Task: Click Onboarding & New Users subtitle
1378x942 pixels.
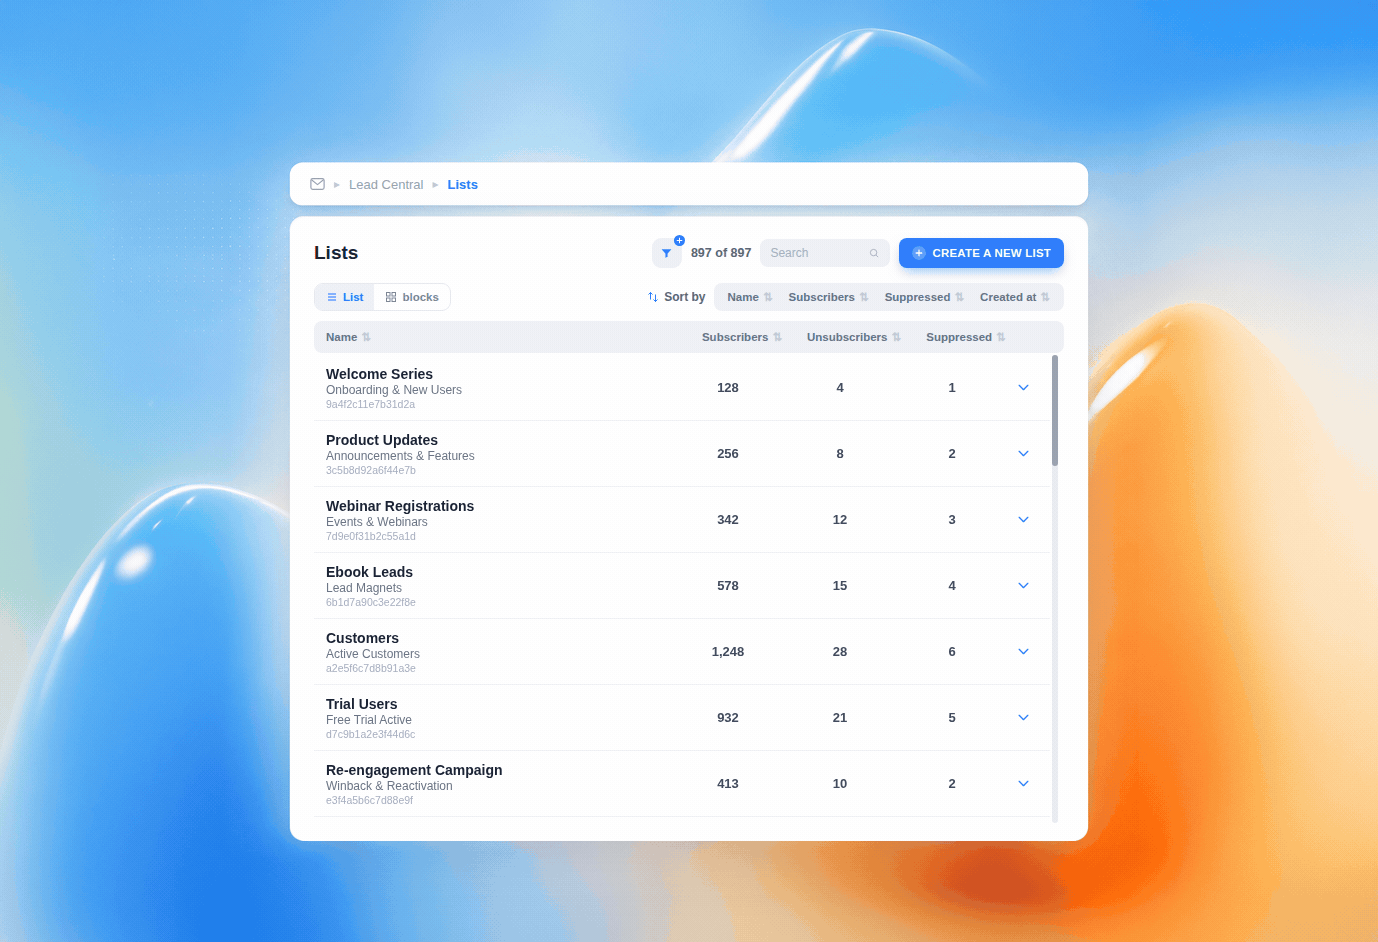Action: point(394,390)
